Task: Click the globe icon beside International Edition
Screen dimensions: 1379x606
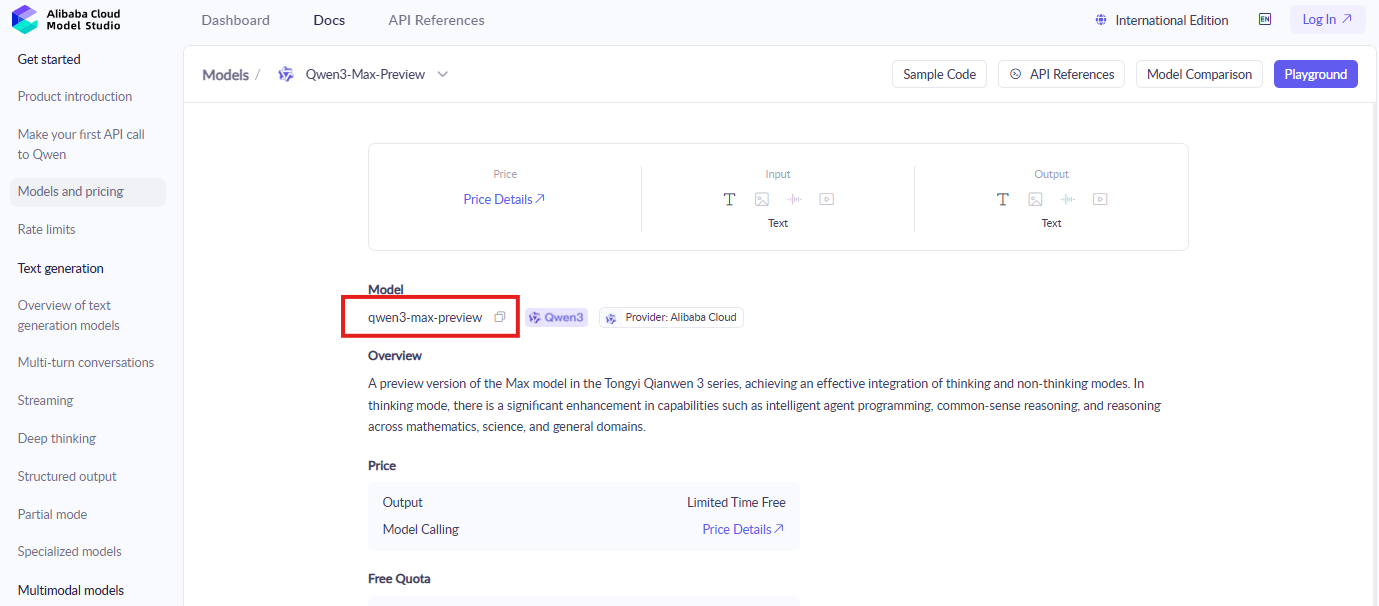Action: pyautogui.click(x=1101, y=20)
